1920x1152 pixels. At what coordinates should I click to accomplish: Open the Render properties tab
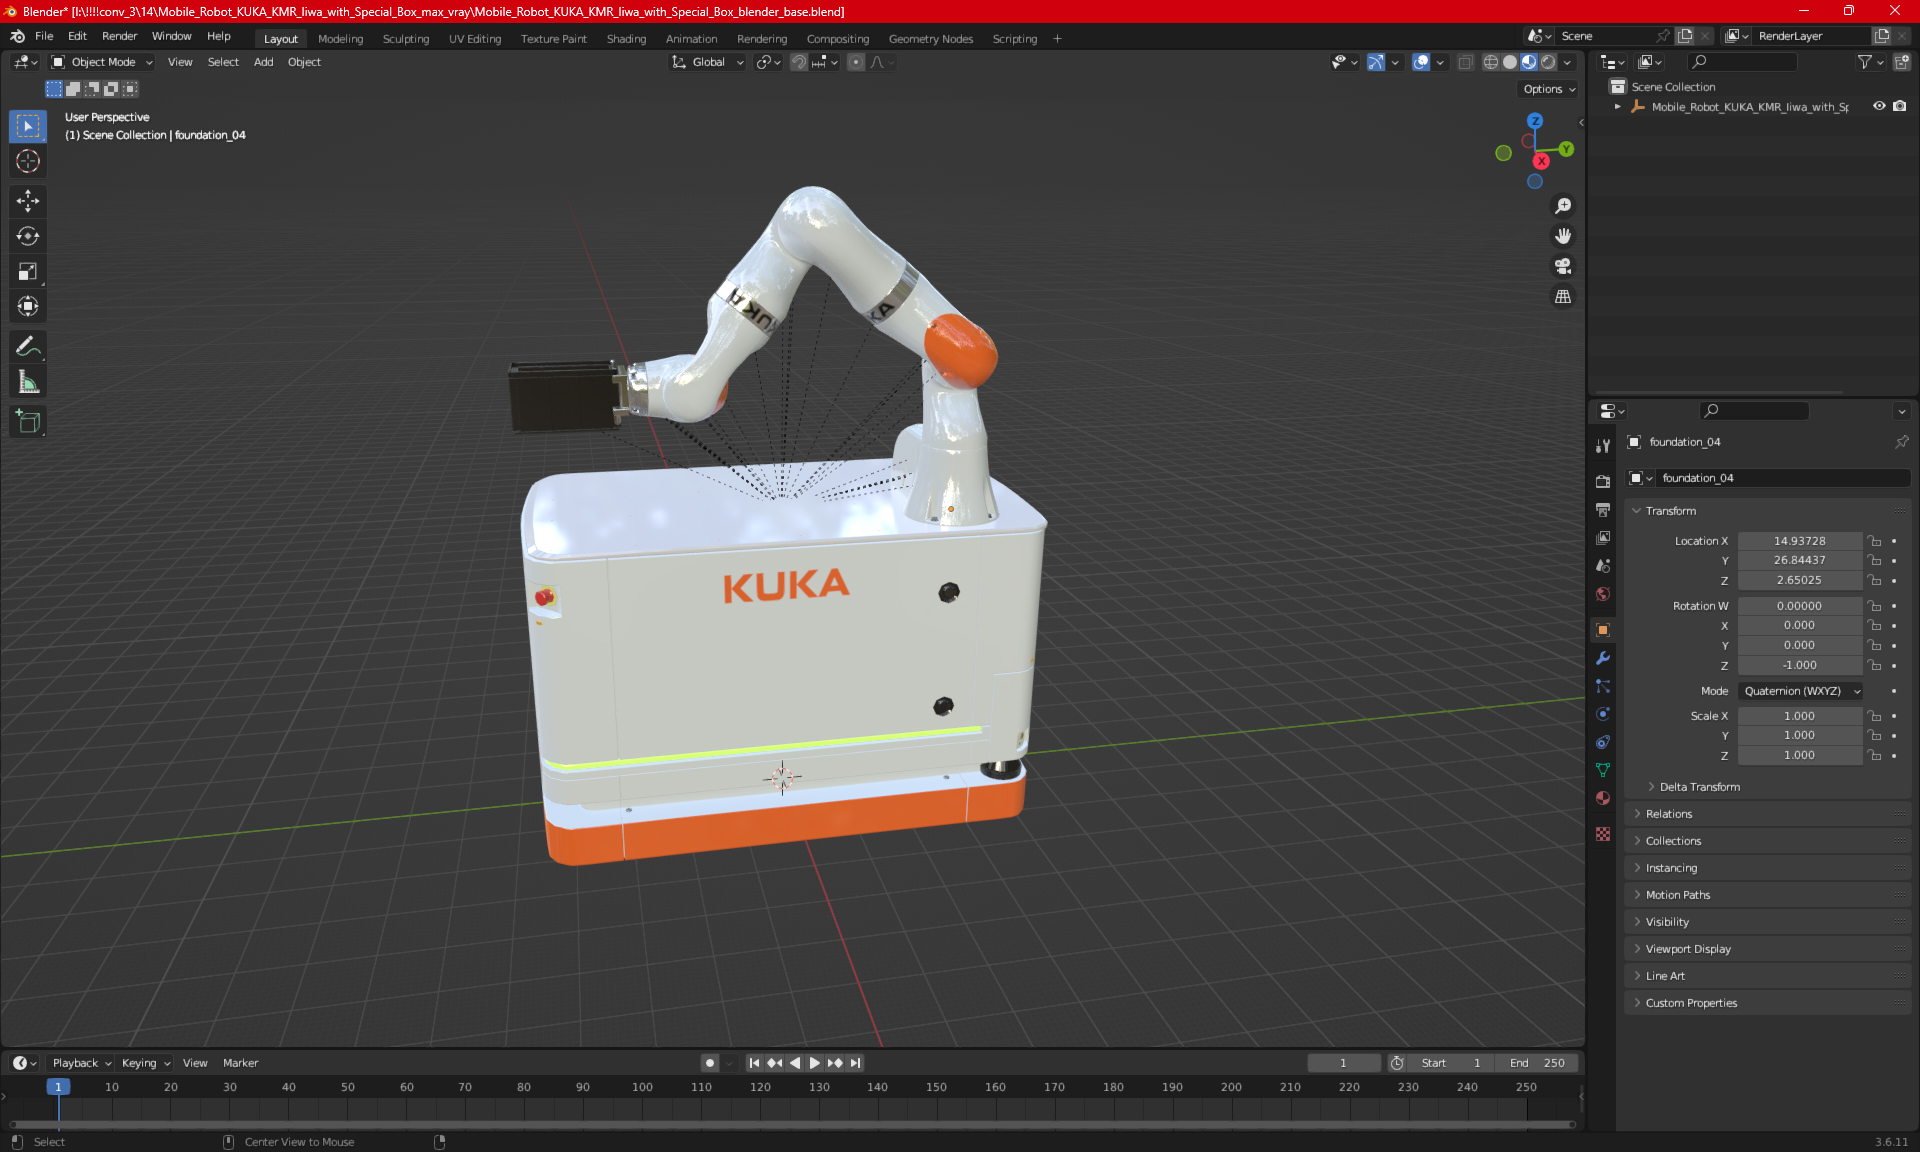(1603, 481)
